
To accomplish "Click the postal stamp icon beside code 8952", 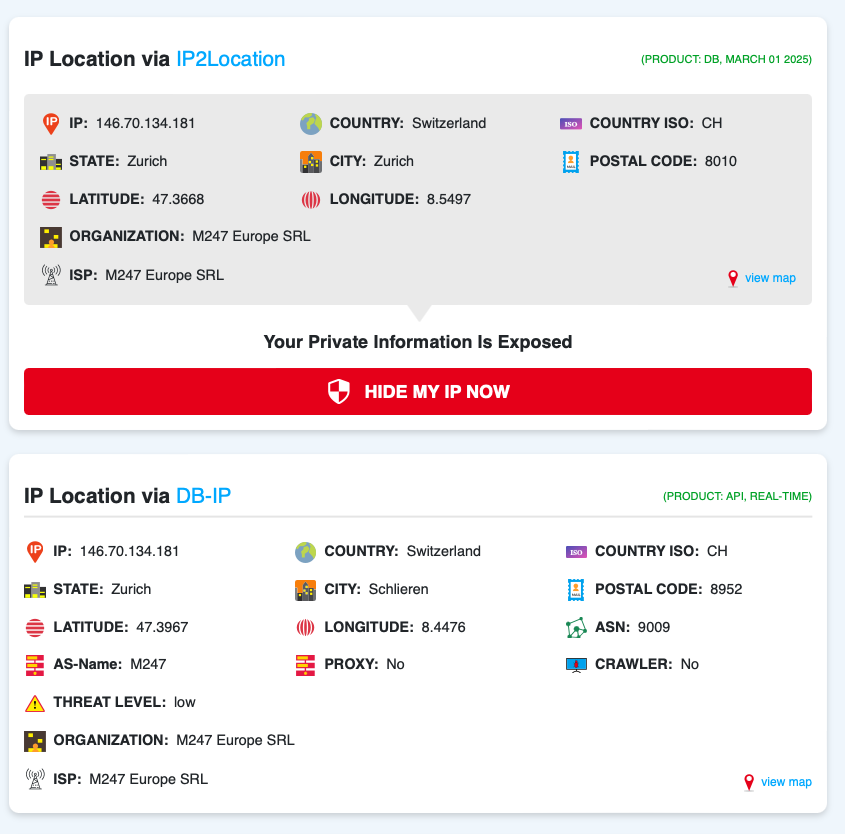I will [576, 589].
